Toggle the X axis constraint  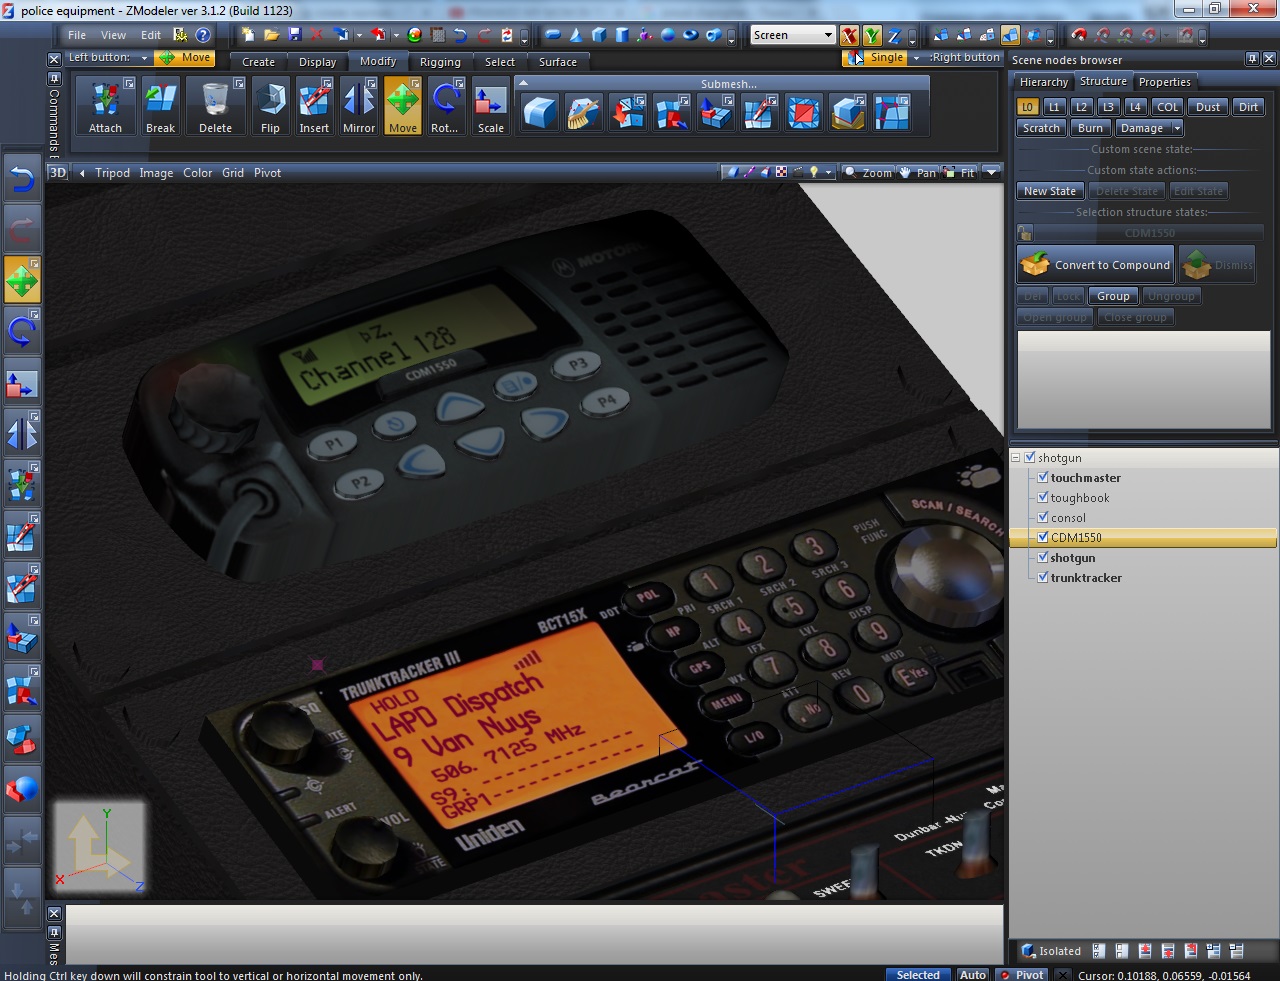(x=849, y=36)
